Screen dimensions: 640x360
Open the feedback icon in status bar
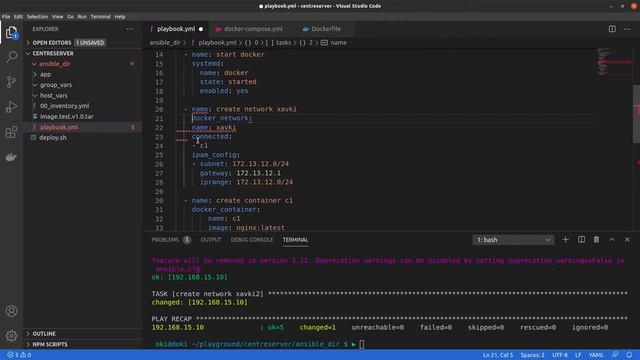[615, 355]
